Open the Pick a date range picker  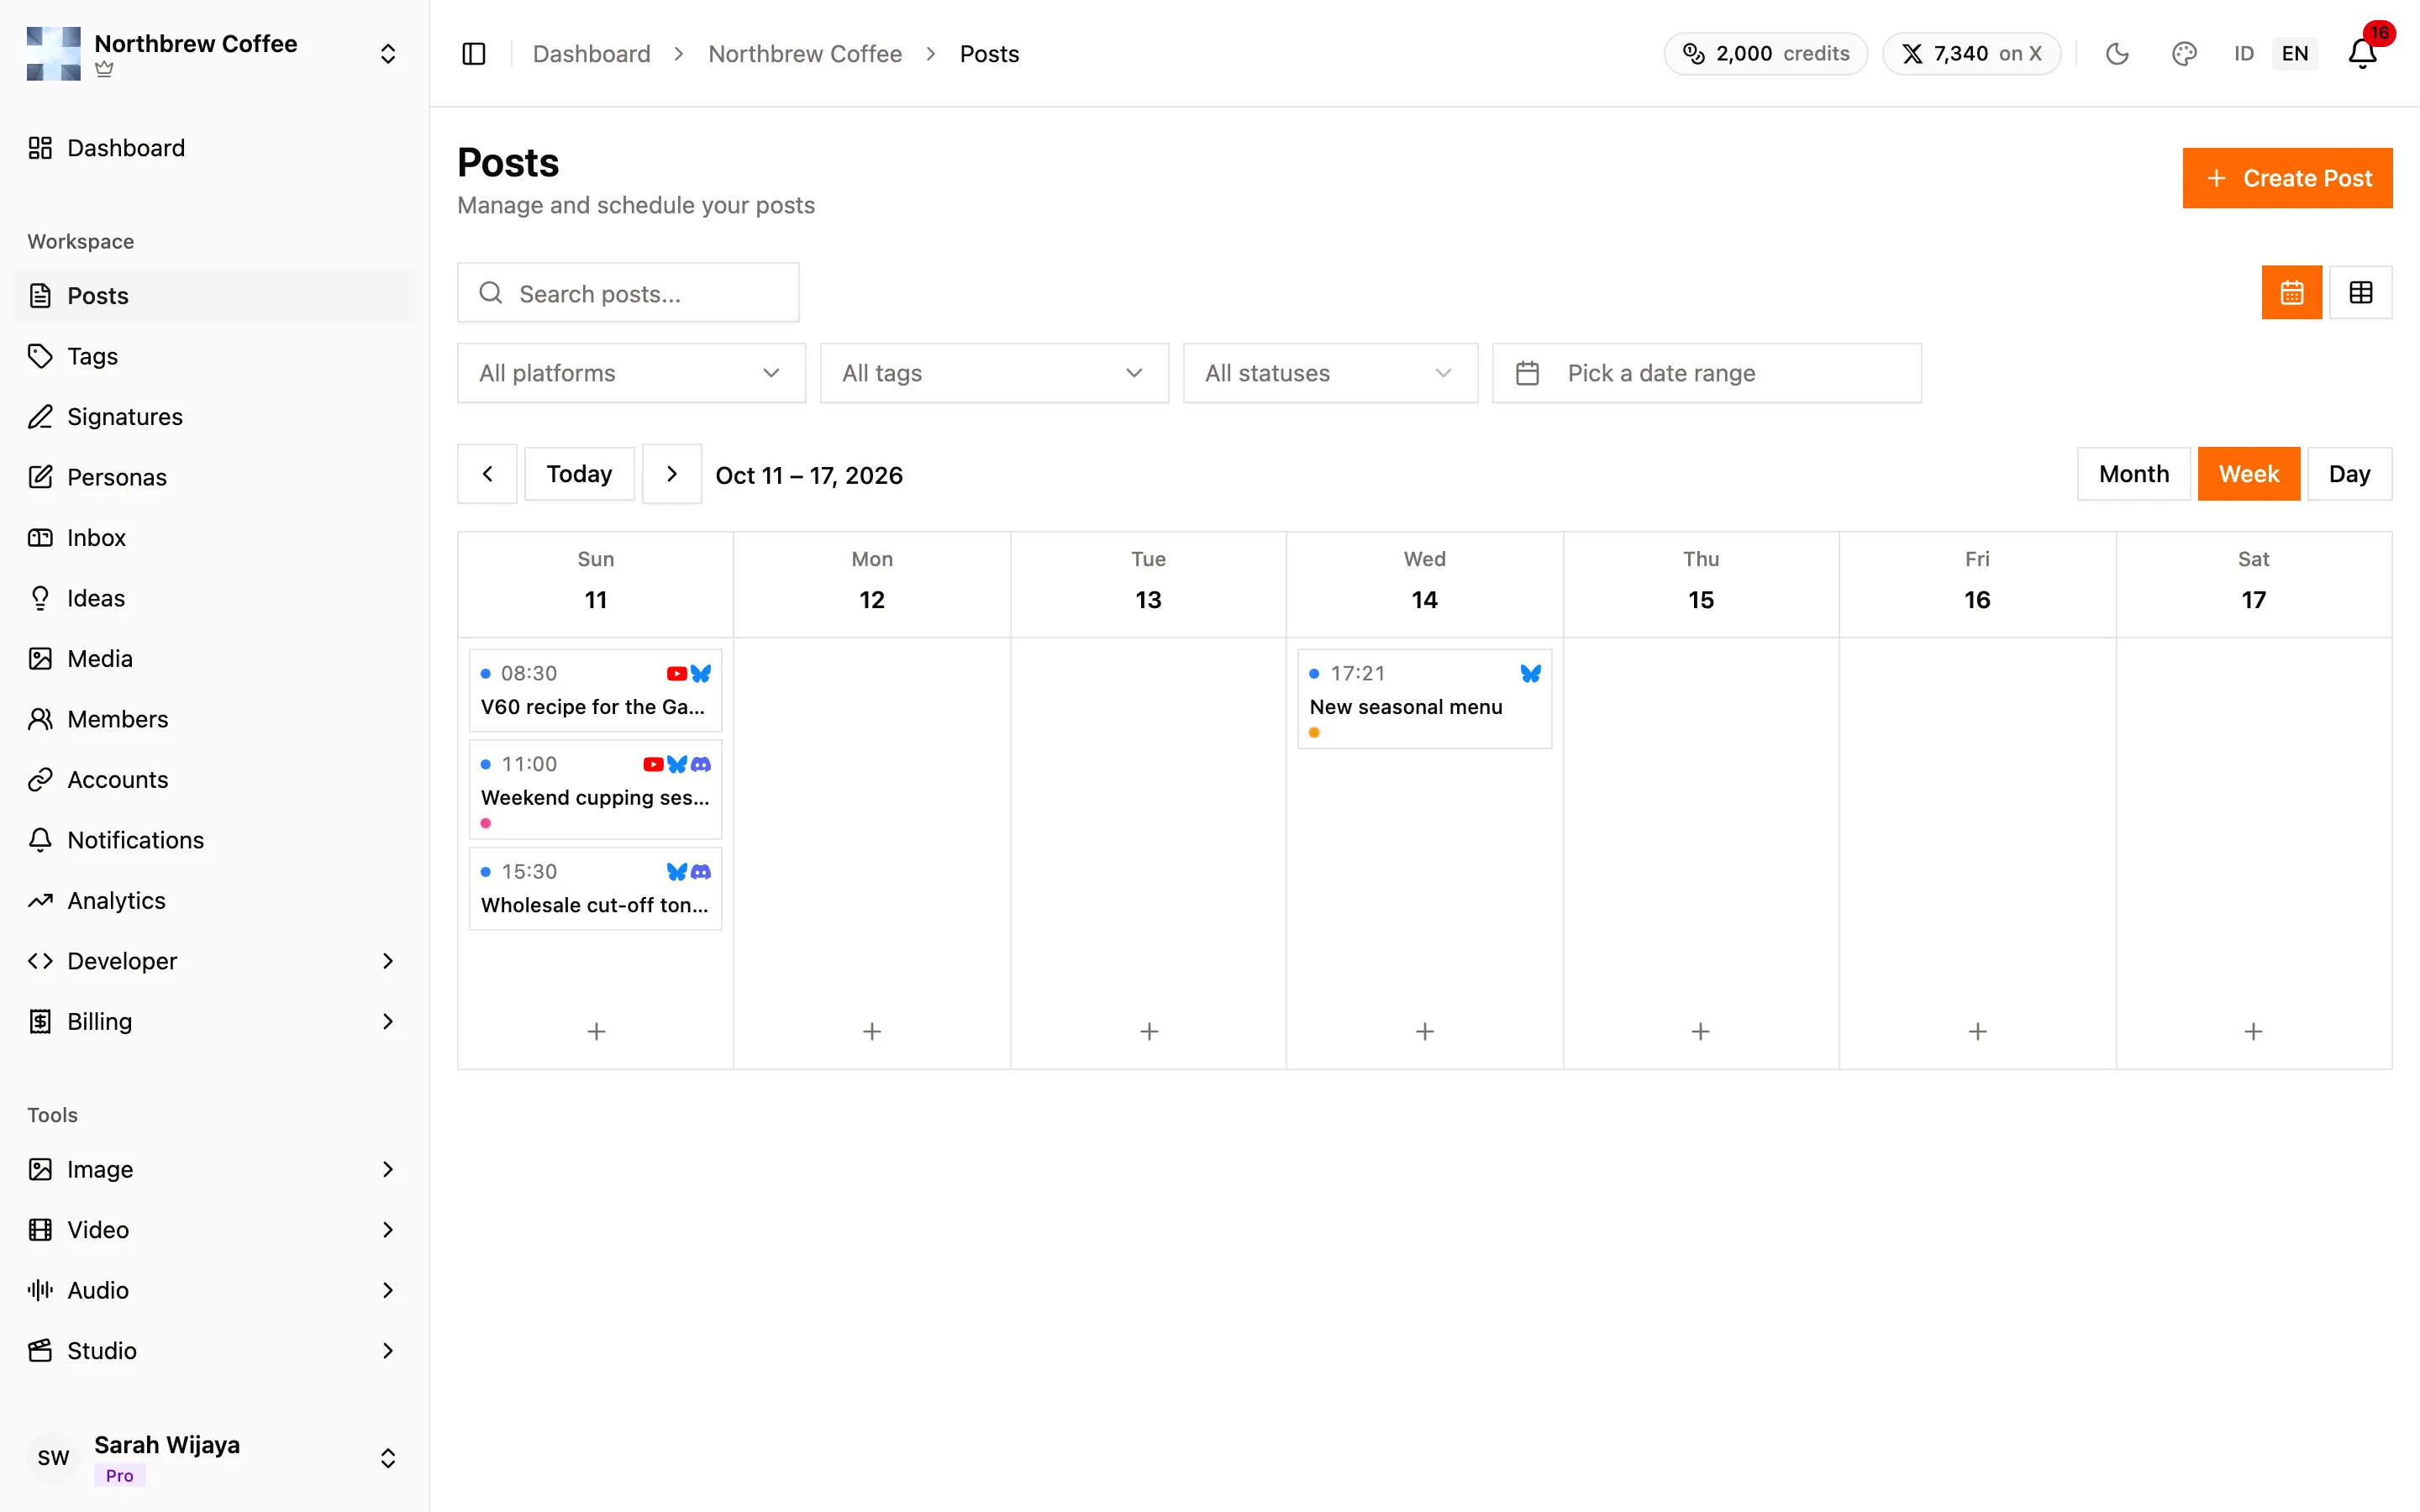pos(1706,374)
